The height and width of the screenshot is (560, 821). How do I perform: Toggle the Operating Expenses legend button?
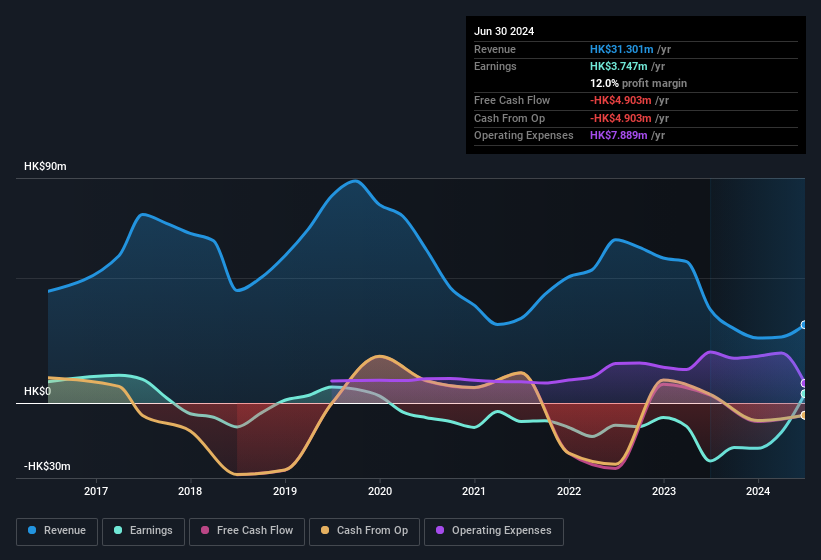pos(494,531)
